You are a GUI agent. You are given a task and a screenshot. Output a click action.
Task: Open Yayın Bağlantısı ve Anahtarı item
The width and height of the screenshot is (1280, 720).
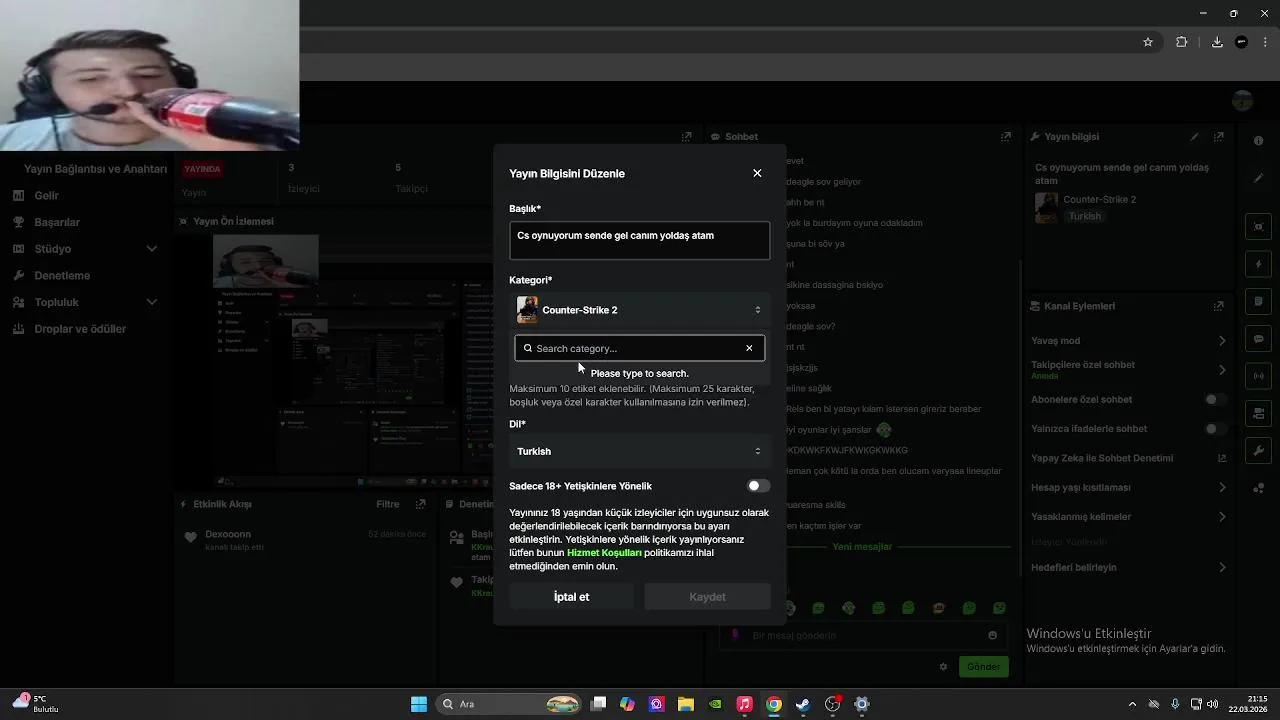coord(95,169)
